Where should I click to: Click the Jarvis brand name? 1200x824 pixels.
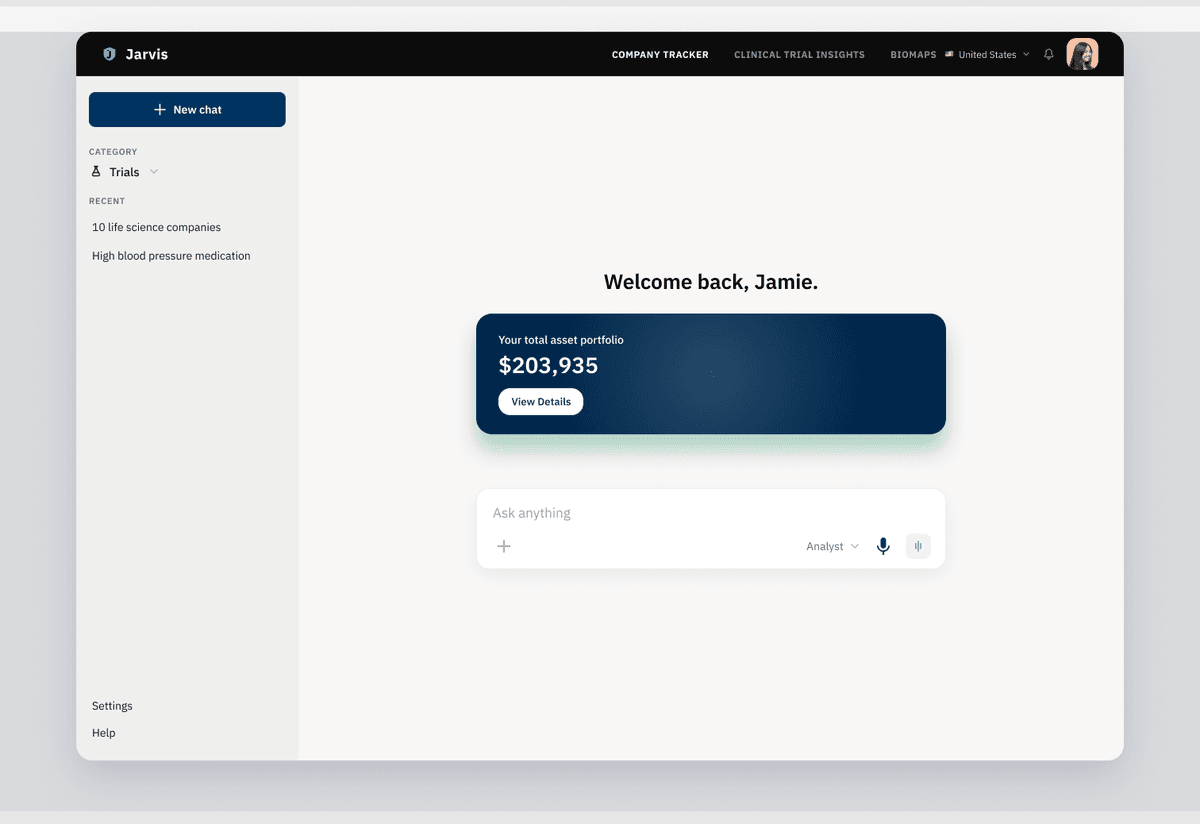point(147,54)
